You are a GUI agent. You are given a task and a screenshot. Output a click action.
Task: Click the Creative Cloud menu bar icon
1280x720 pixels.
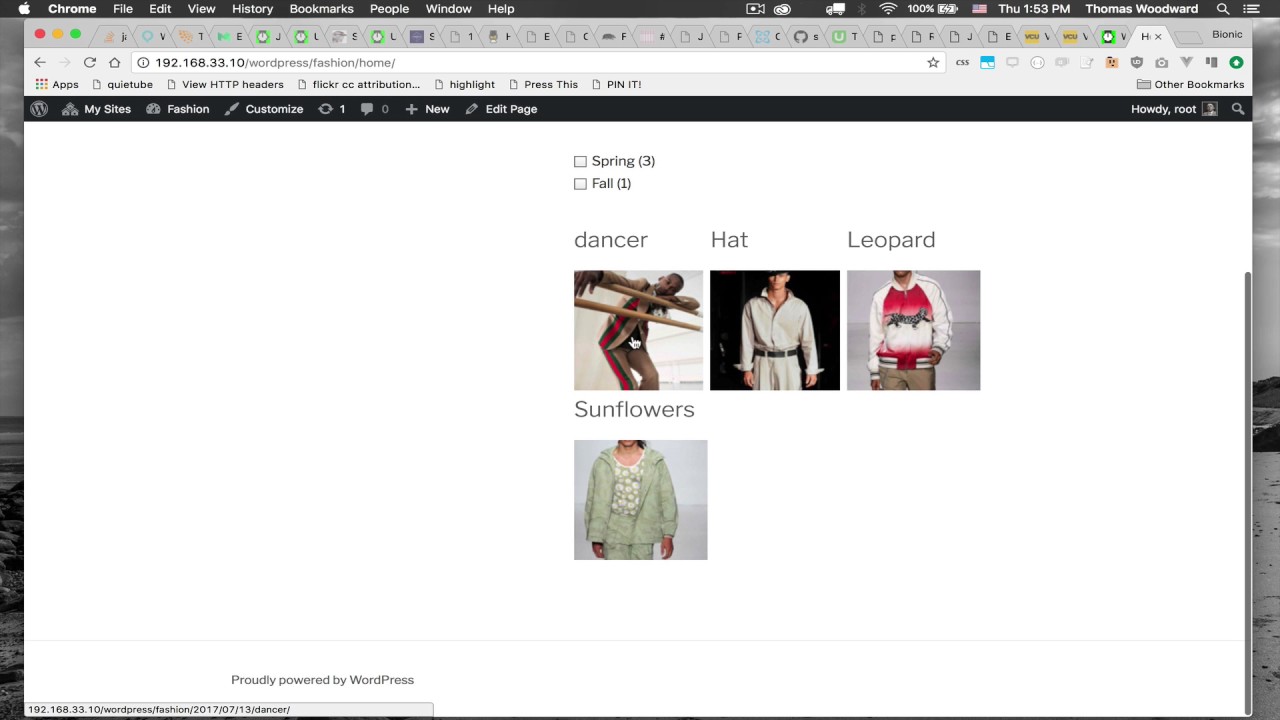pyautogui.click(x=783, y=9)
